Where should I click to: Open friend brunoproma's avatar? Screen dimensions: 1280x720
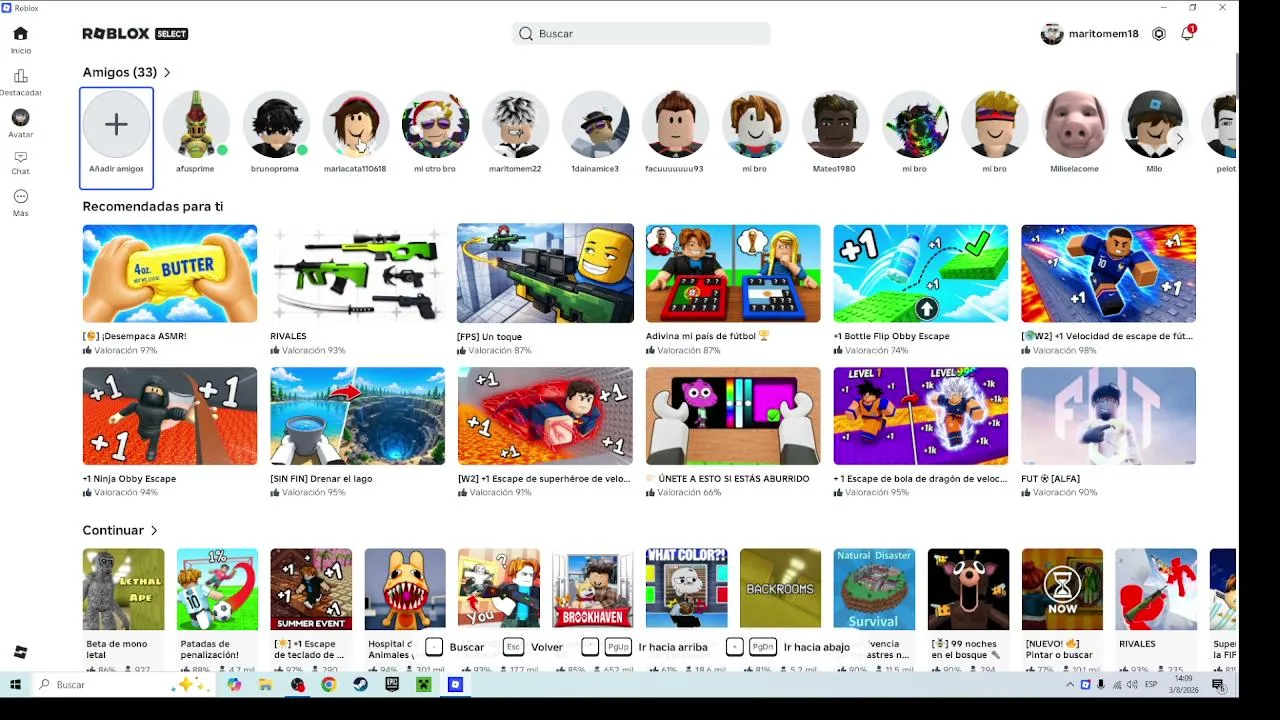pos(275,124)
